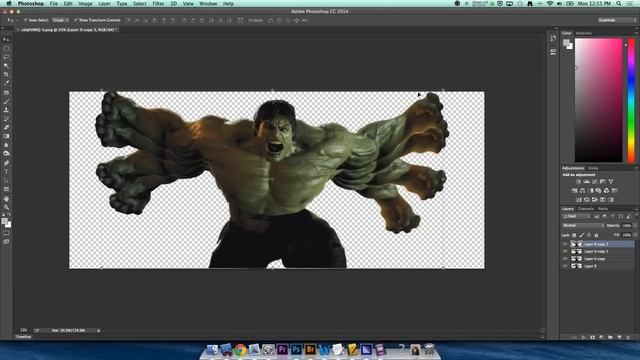Open the collapsed History panel icon
The width and height of the screenshot is (640, 360).
[x=553, y=38]
